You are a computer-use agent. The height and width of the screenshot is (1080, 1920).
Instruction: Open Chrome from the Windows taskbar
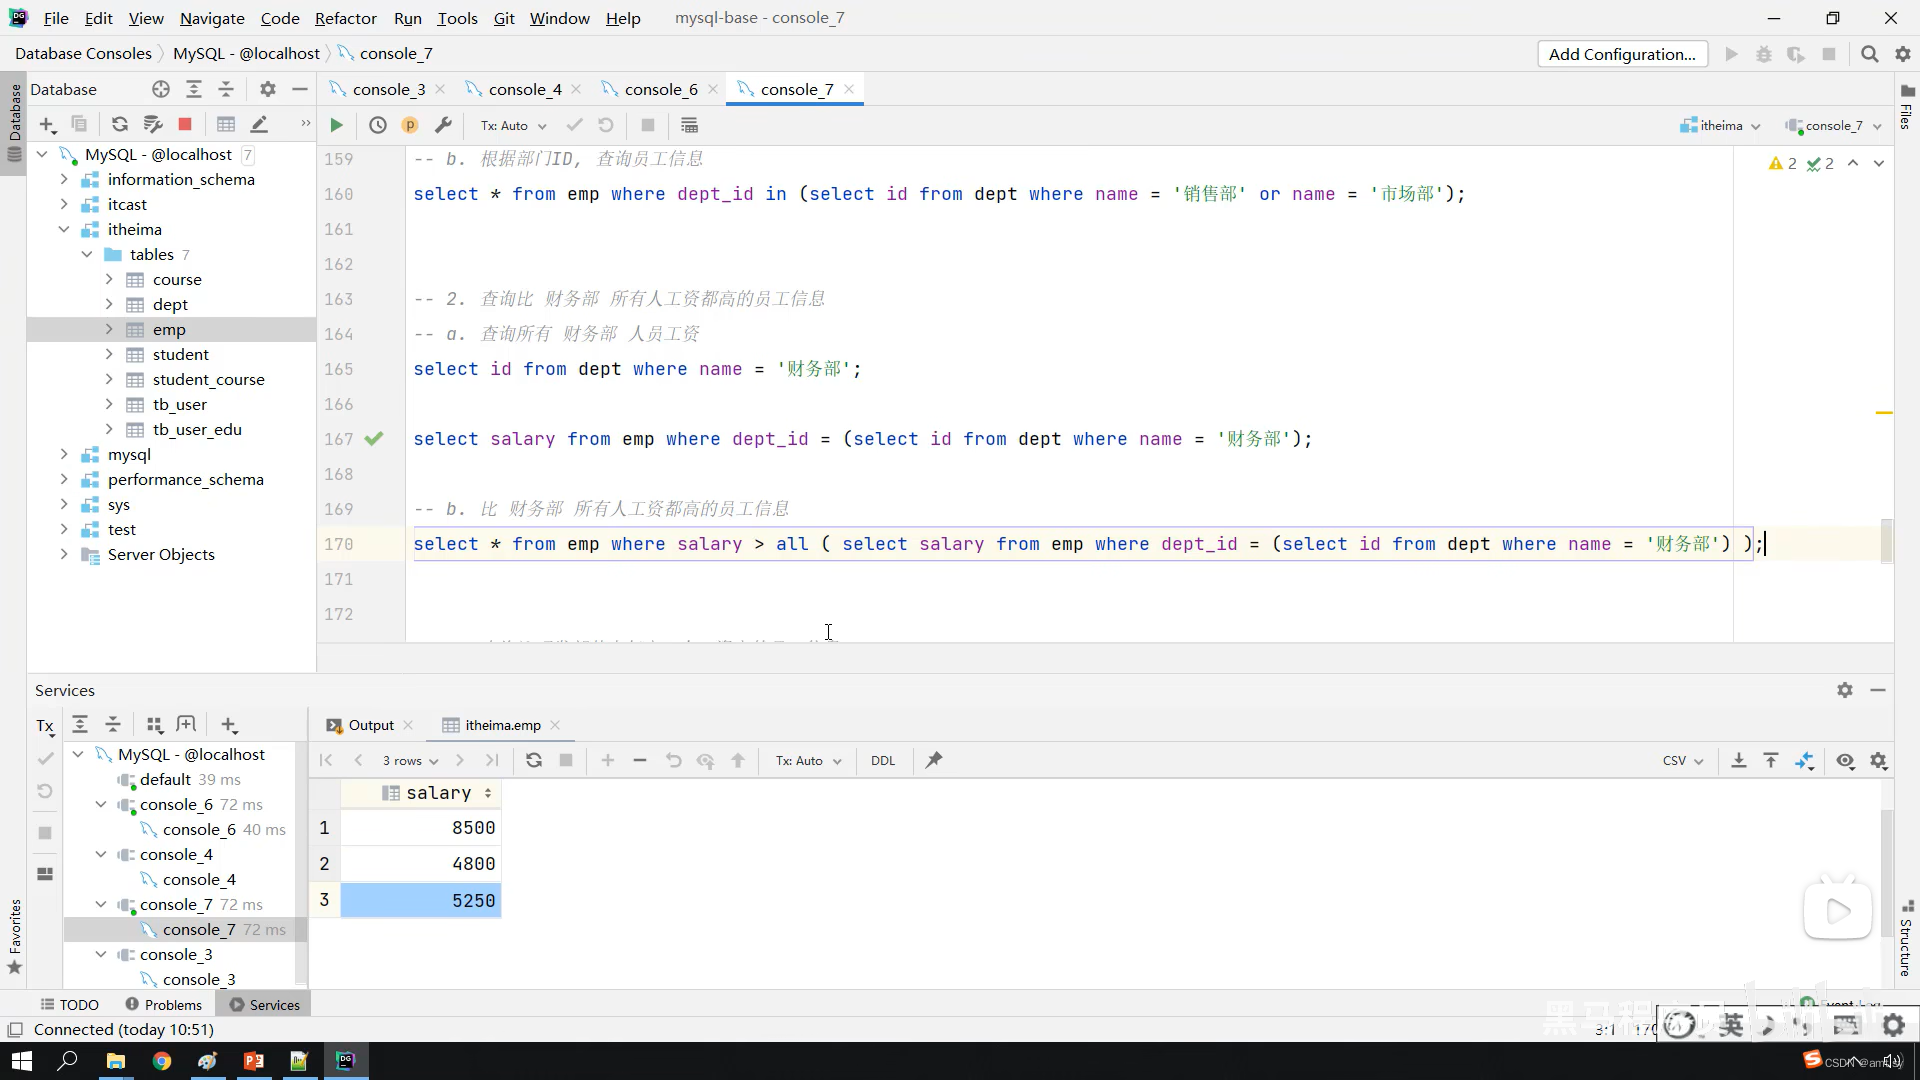point(162,1061)
